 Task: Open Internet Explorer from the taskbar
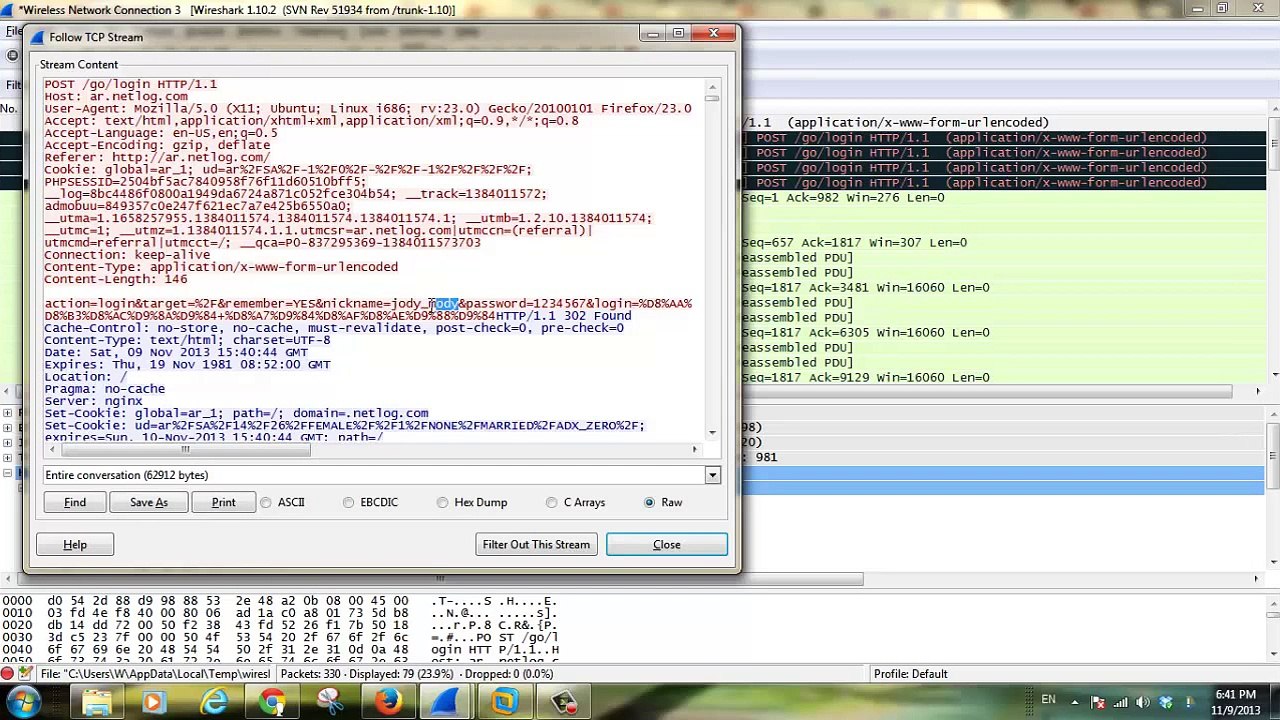(x=213, y=702)
